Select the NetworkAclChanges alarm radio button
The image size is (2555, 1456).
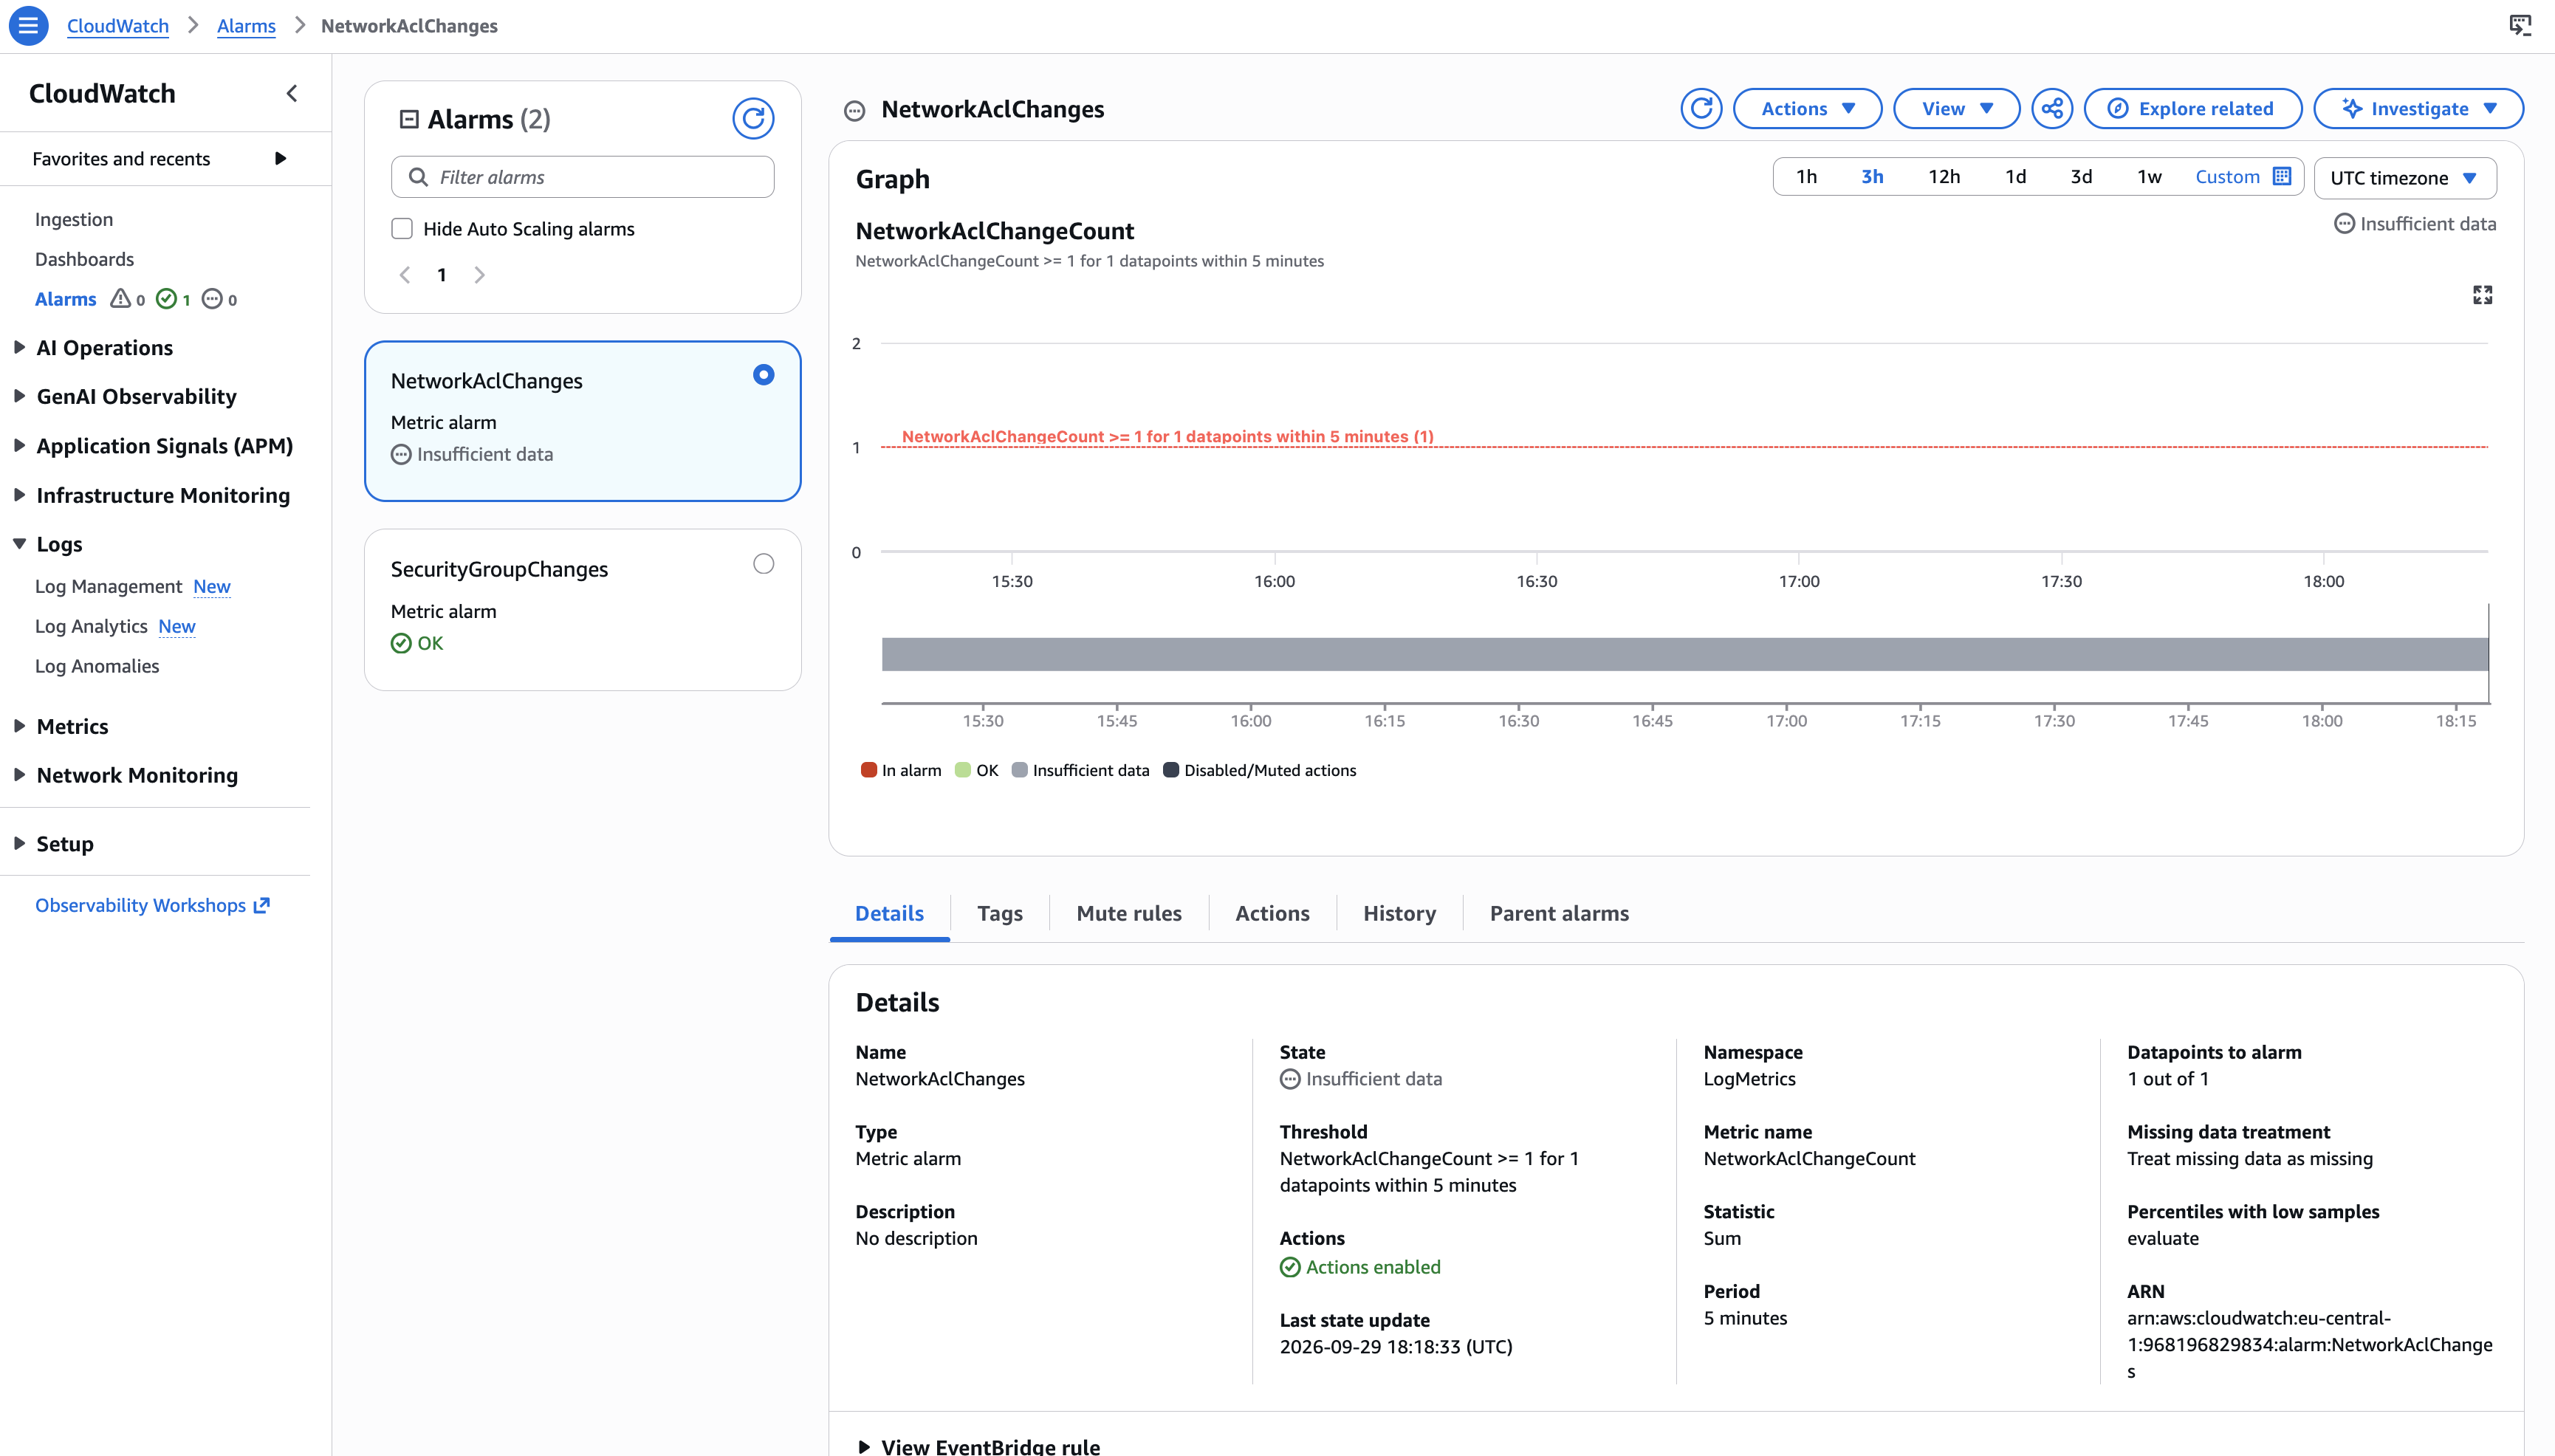(x=763, y=375)
